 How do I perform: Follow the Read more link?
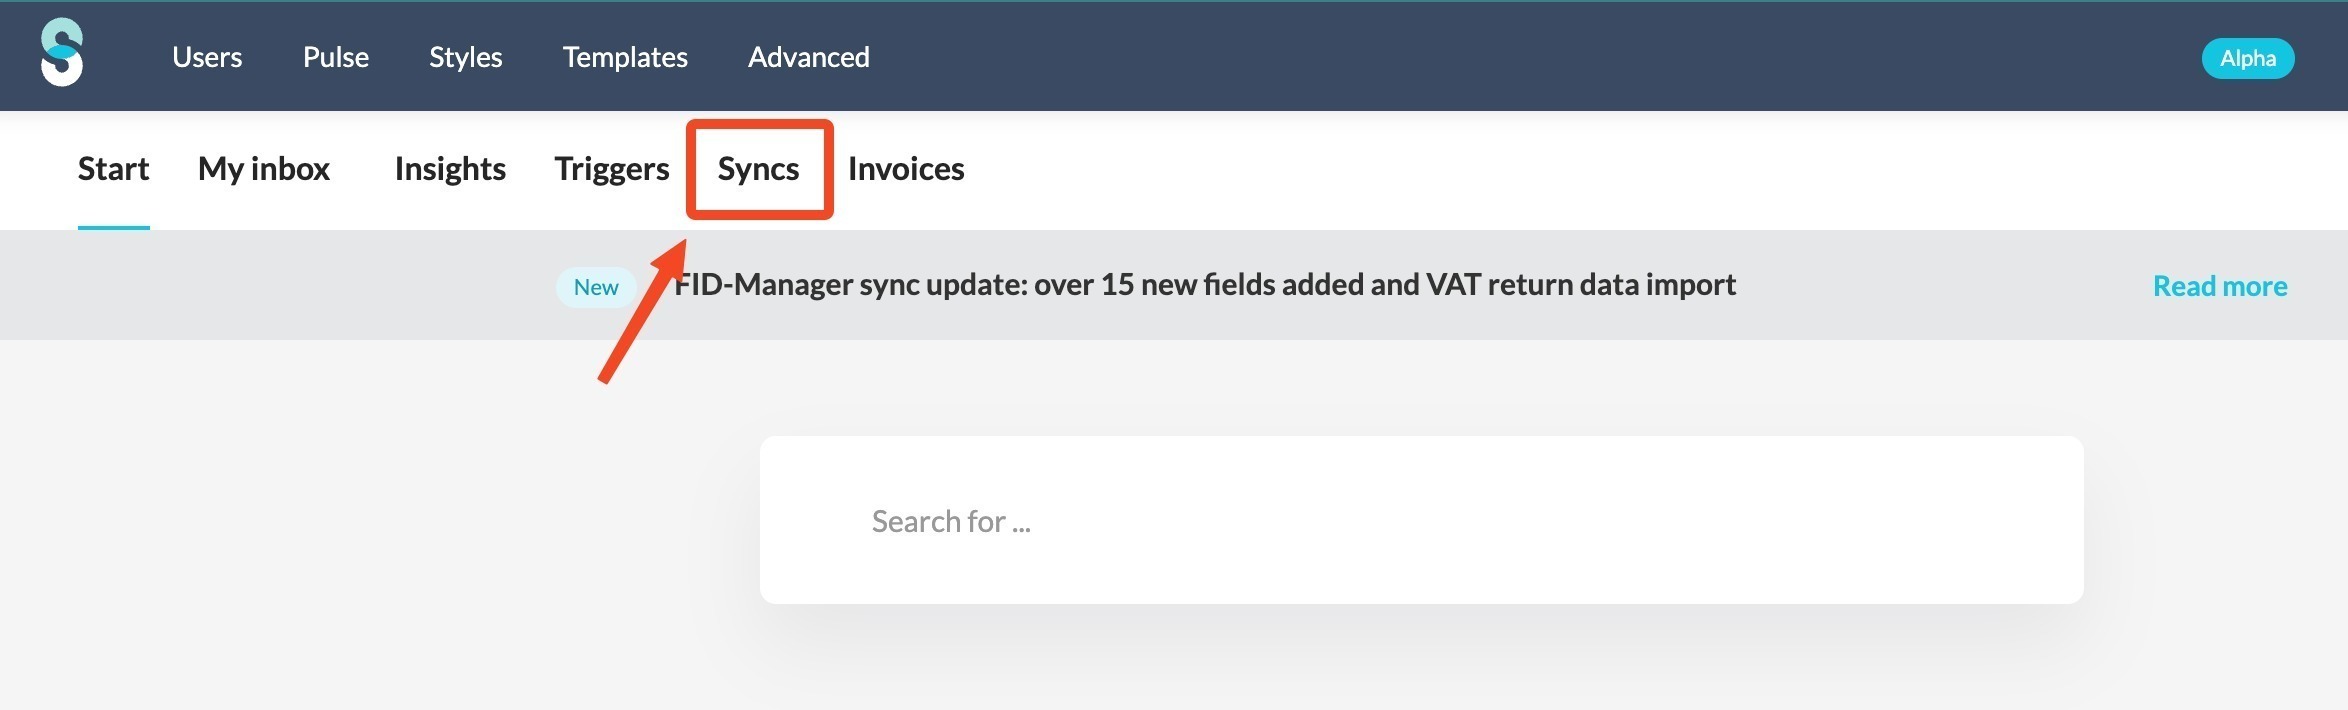point(2220,286)
